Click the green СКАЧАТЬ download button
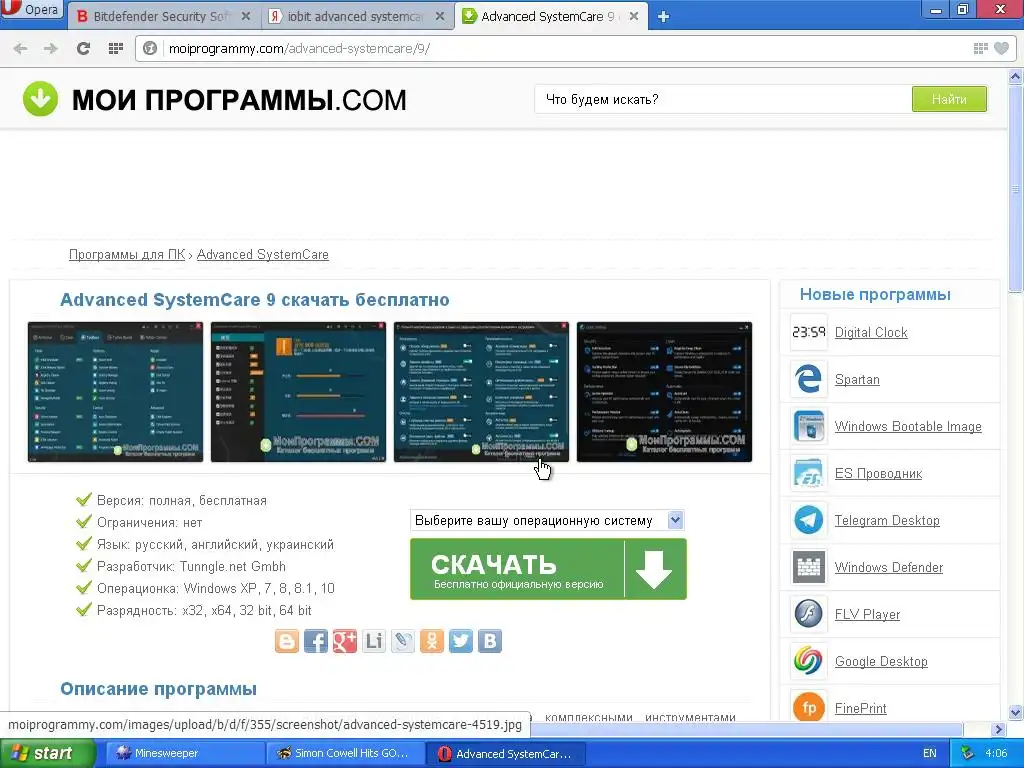This screenshot has height=768, width=1024. (x=549, y=569)
